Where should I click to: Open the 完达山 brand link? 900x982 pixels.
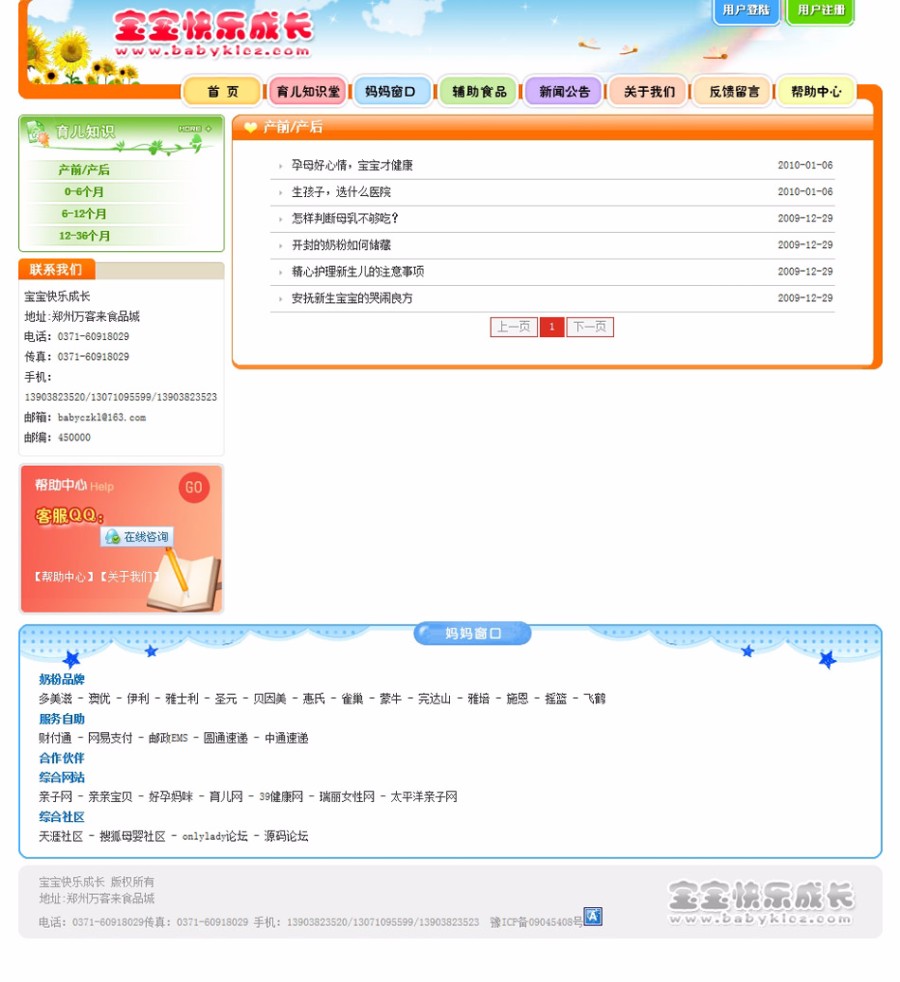click(x=434, y=698)
